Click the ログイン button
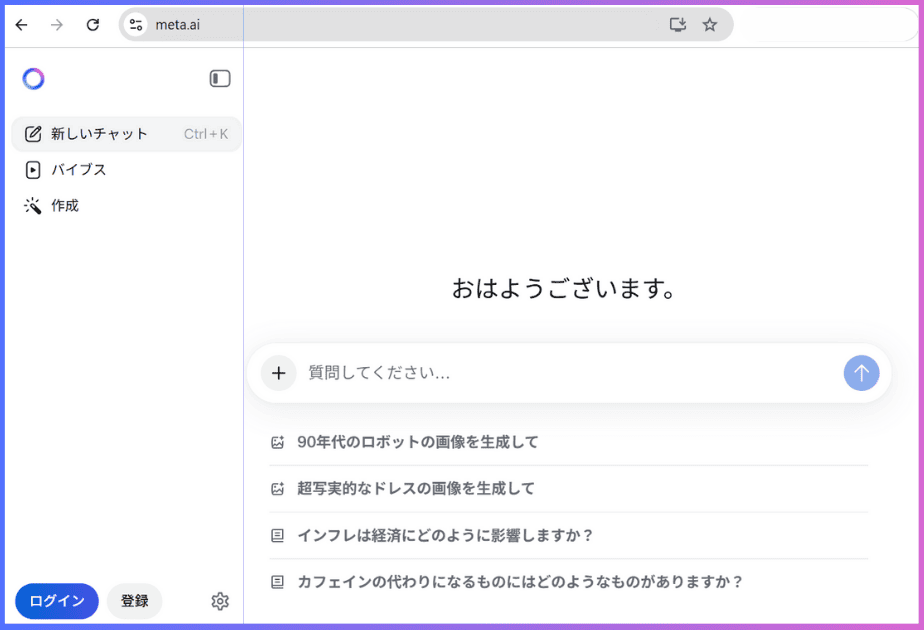This screenshot has height=630, width=924. pyautogui.click(x=56, y=601)
